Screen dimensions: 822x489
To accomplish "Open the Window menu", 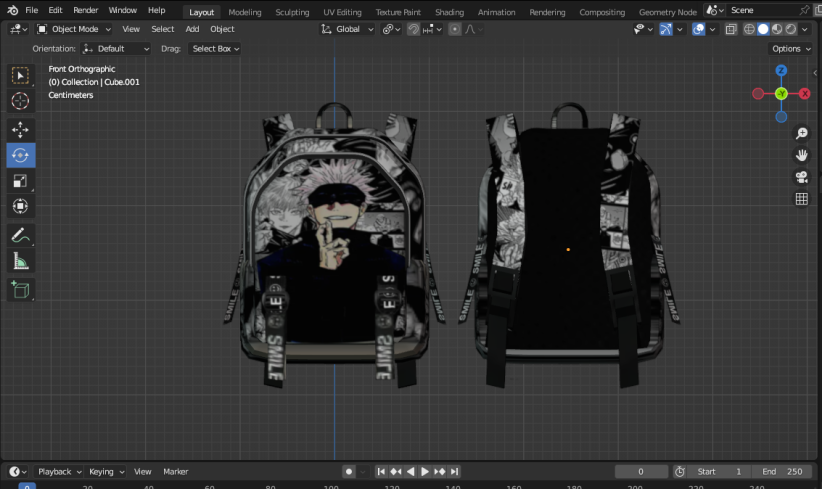I will 123,10.
